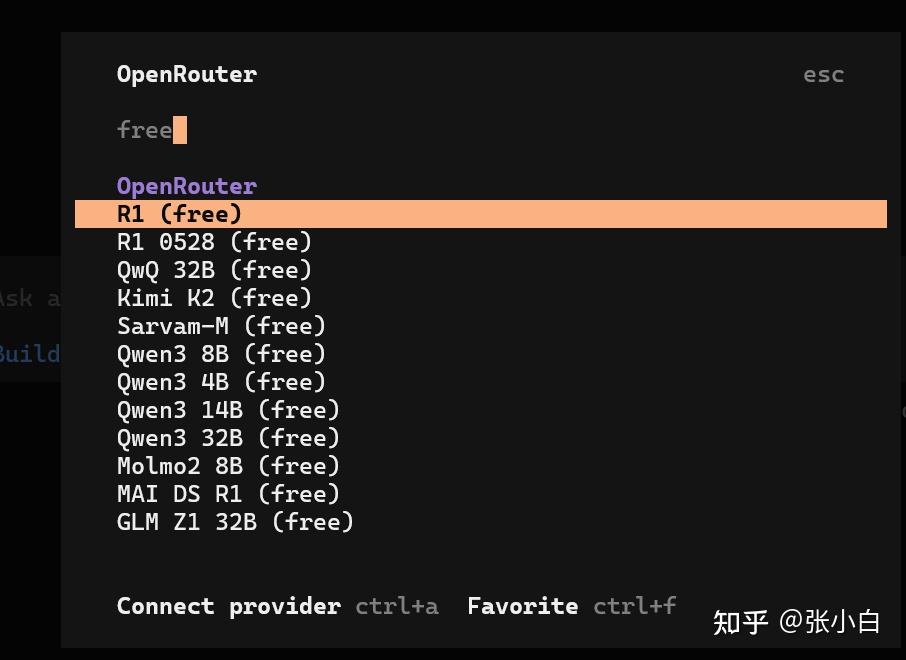
Task: Pick Molmo2 8B (free) entry
Action: pos(229,466)
